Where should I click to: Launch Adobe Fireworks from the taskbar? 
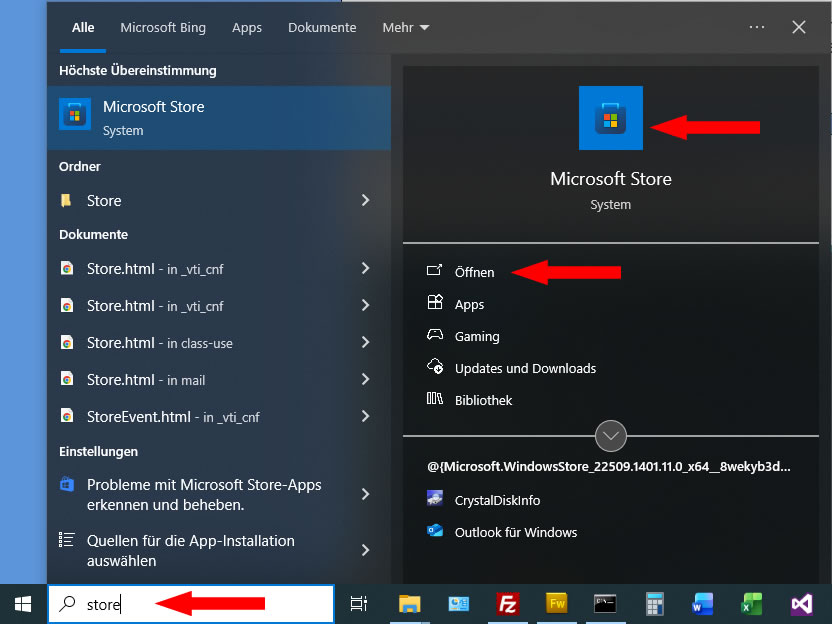tap(556, 603)
